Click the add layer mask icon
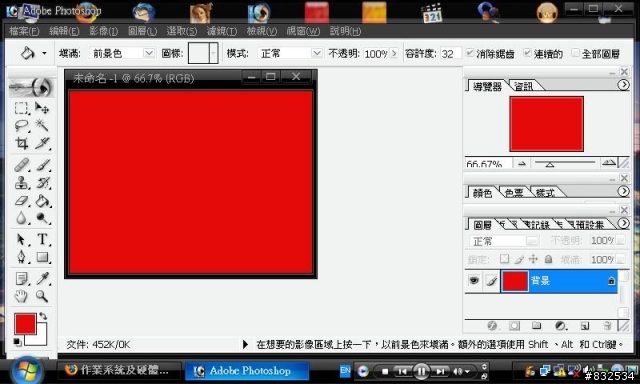Screen dimensions: 640x384 [x=514, y=326]
